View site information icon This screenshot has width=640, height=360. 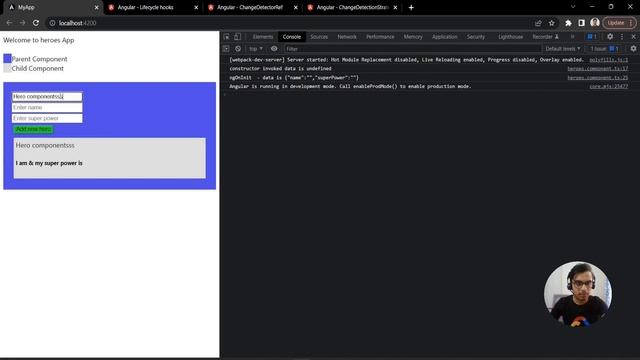(52, 23)
